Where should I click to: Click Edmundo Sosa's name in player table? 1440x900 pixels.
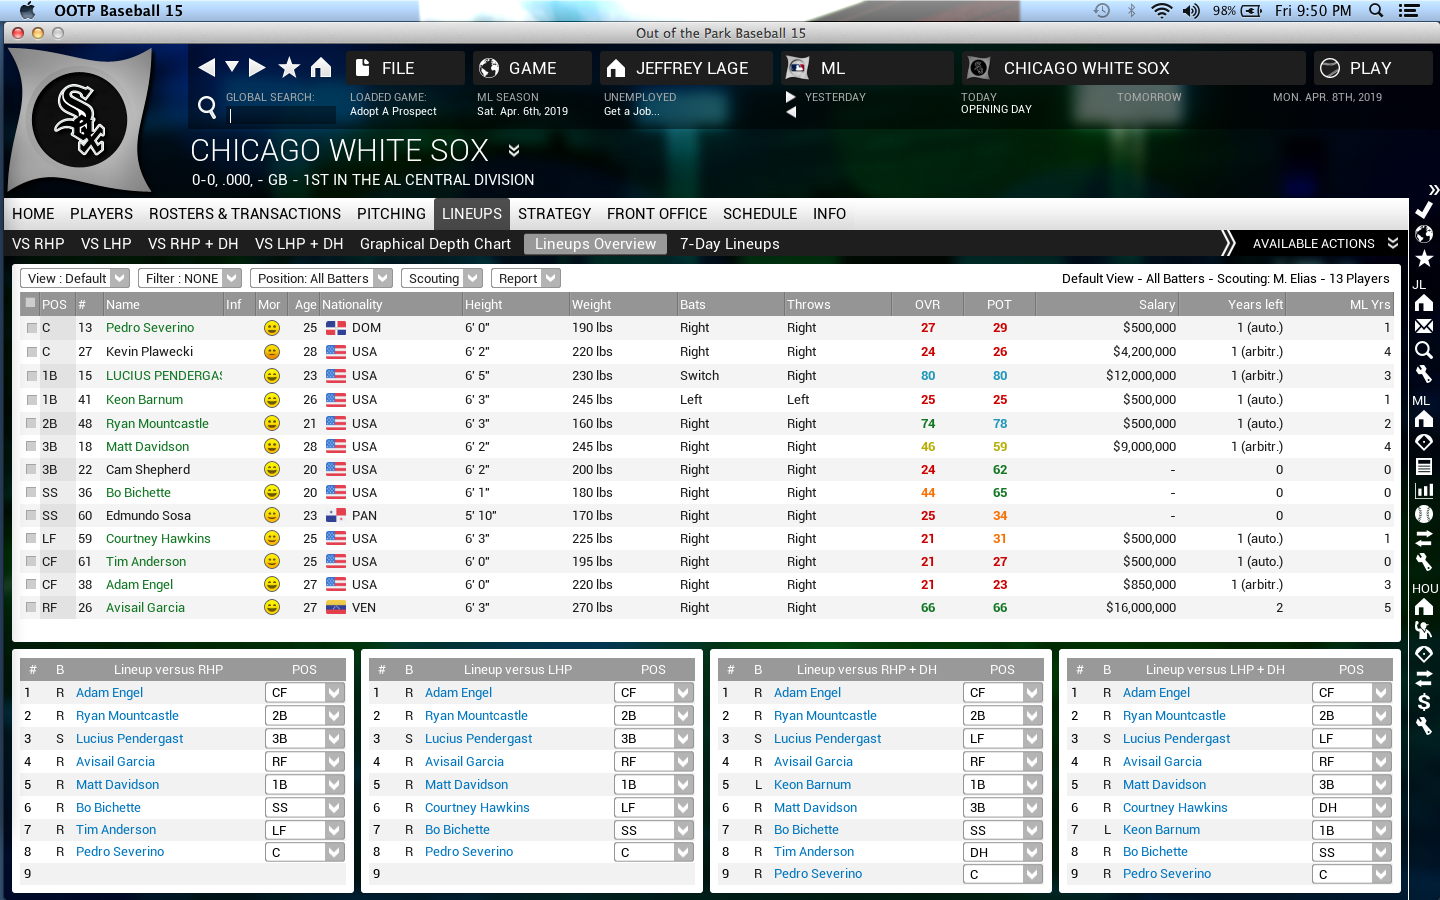(x=148, y=516)
